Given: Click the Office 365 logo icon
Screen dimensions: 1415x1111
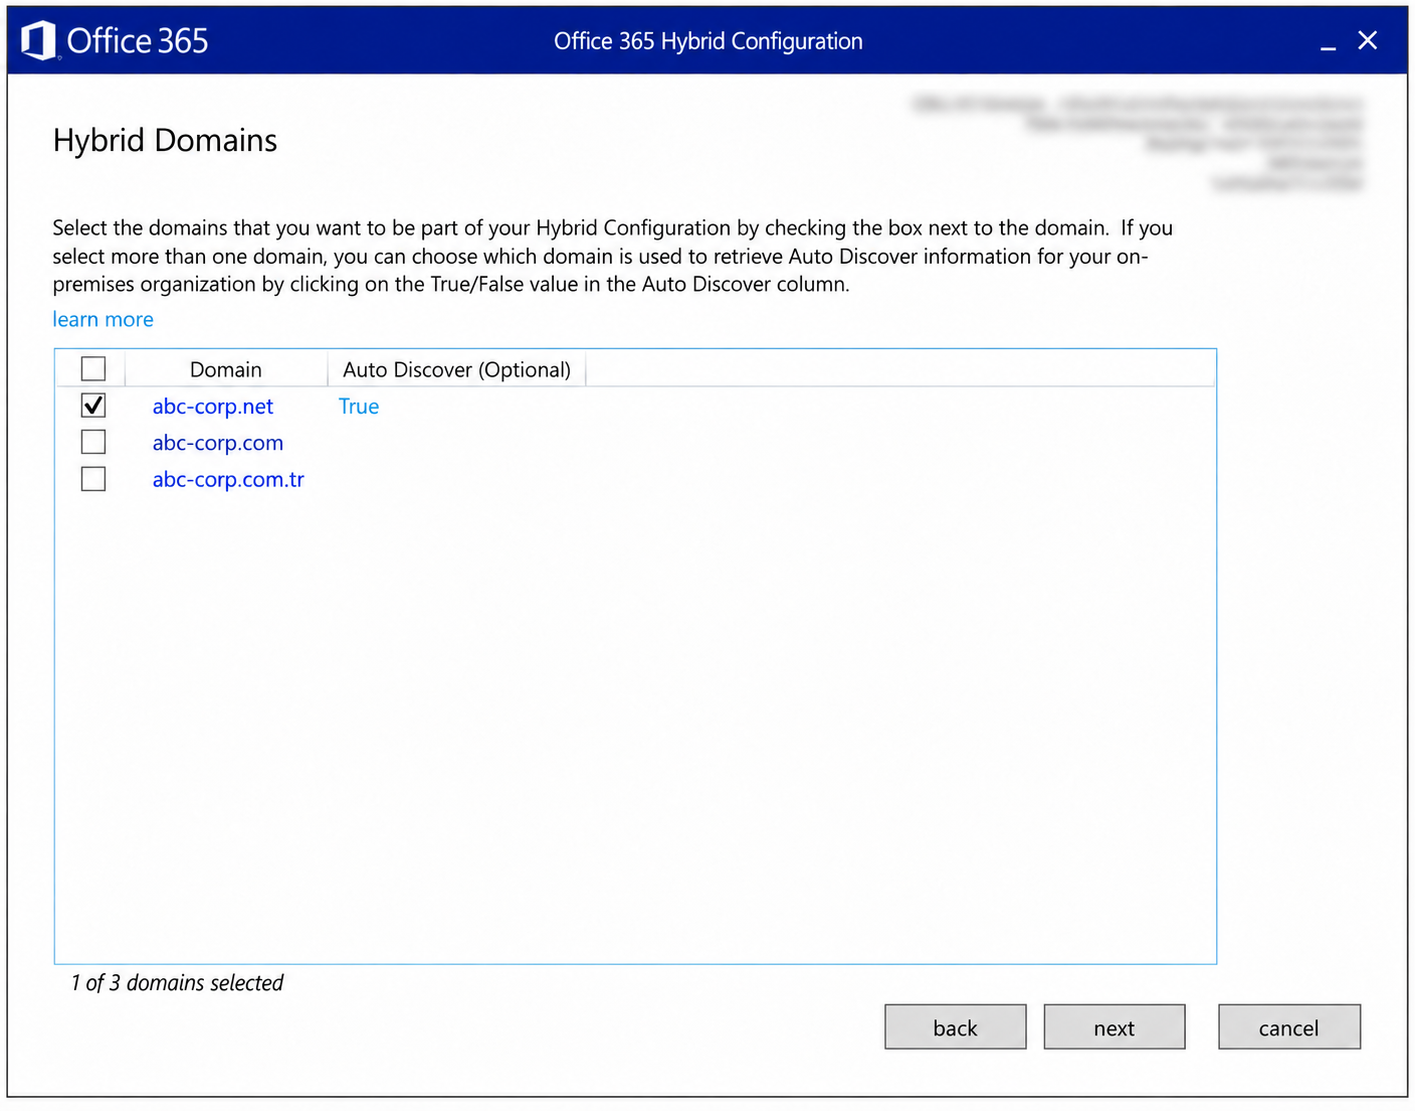Looking at the screenshot, I should (39, 41).
